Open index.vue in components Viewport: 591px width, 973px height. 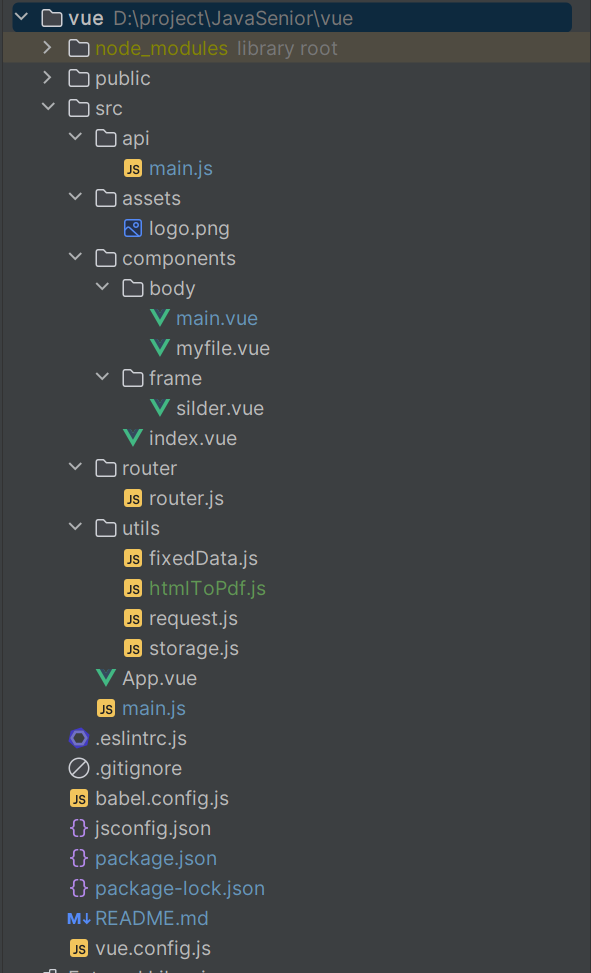193,438
